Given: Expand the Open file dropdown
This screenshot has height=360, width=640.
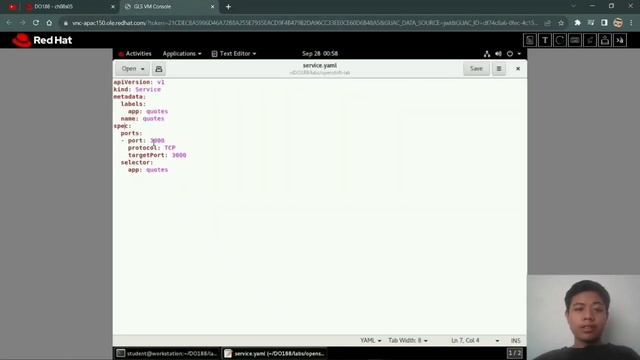Looking at the screenshot, I should (133, 69).
